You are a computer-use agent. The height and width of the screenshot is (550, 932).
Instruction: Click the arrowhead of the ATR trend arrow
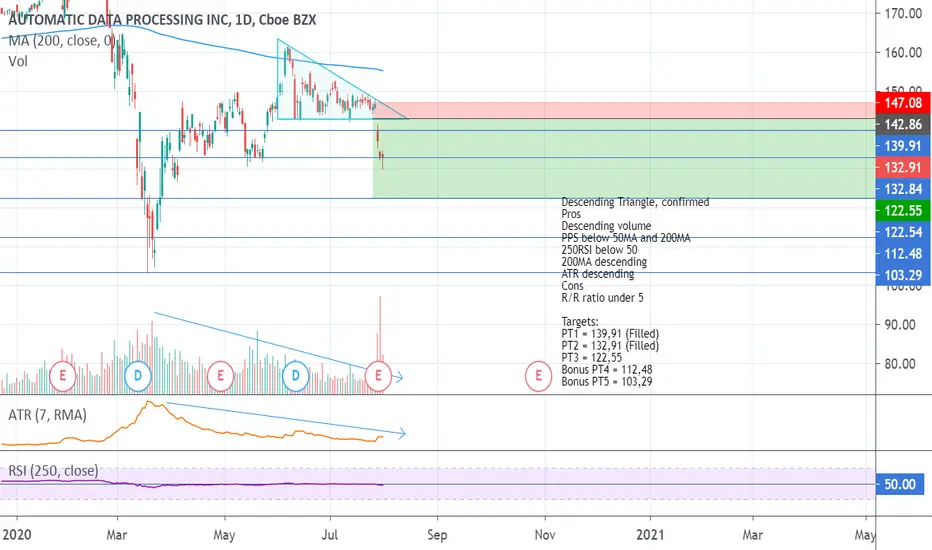tap(402, 433)
